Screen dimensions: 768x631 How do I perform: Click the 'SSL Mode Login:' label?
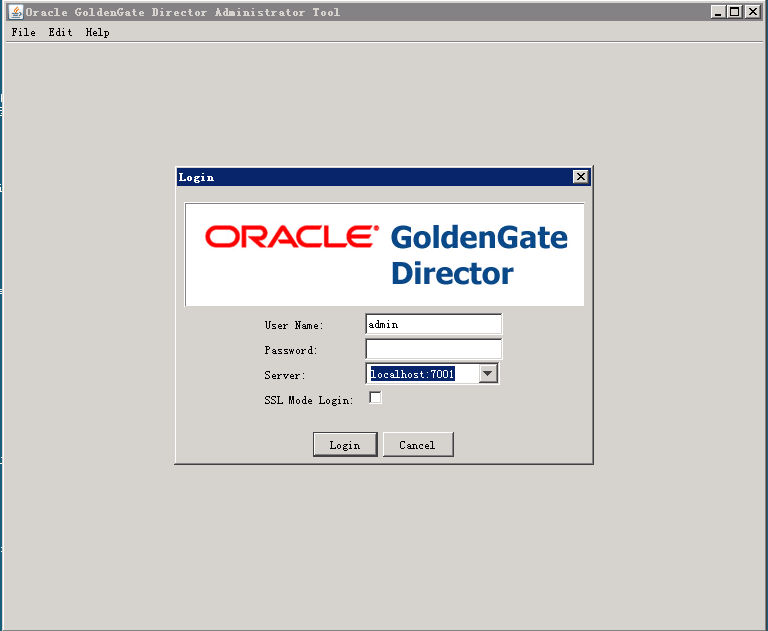point(309,400)
